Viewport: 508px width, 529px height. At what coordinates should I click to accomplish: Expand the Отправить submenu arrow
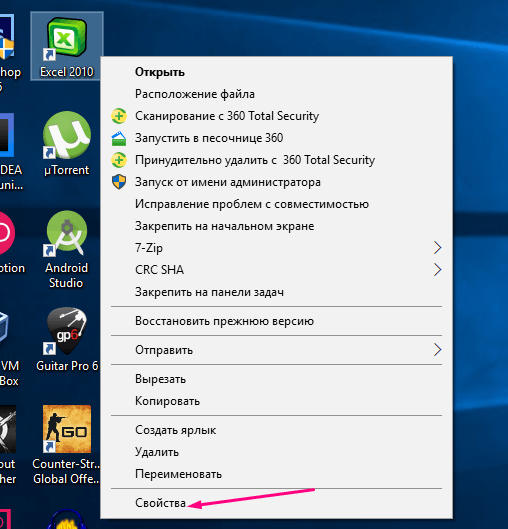pyautogui.click(x=438, y=350)
